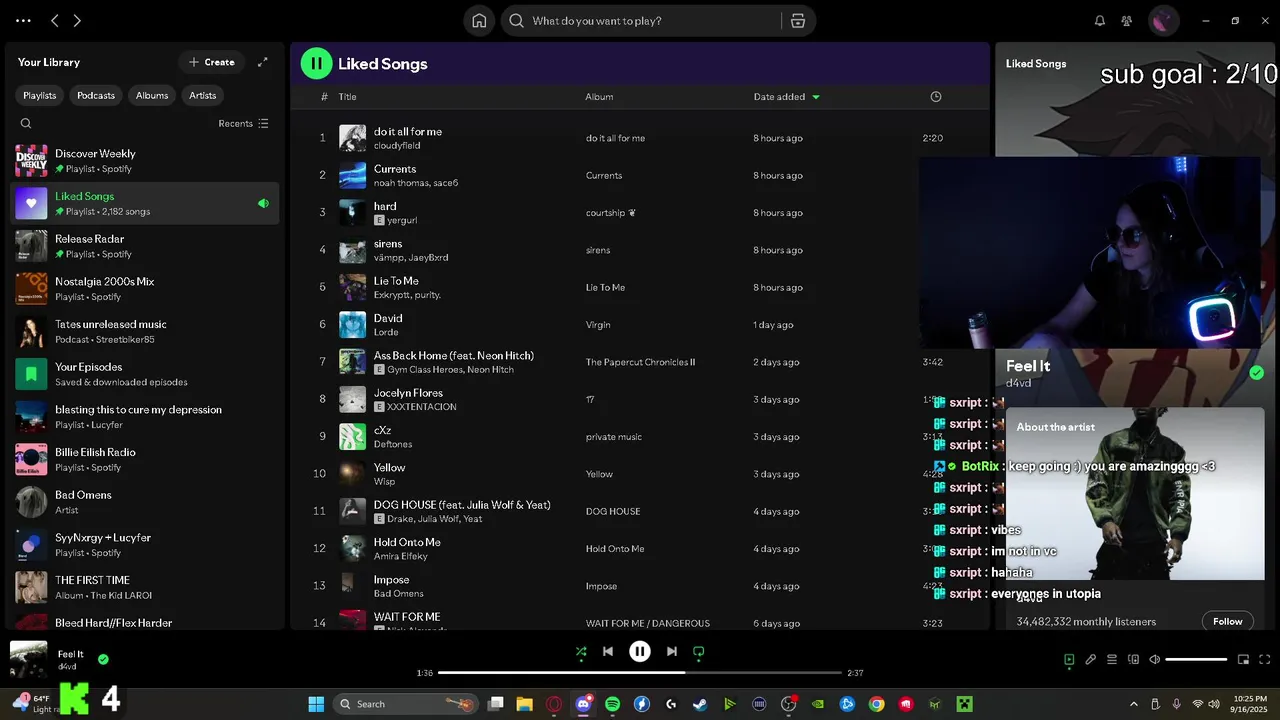Open the three-dot app menu
The height and width of the screenshot is (720, 1280).
coord(23,20)
